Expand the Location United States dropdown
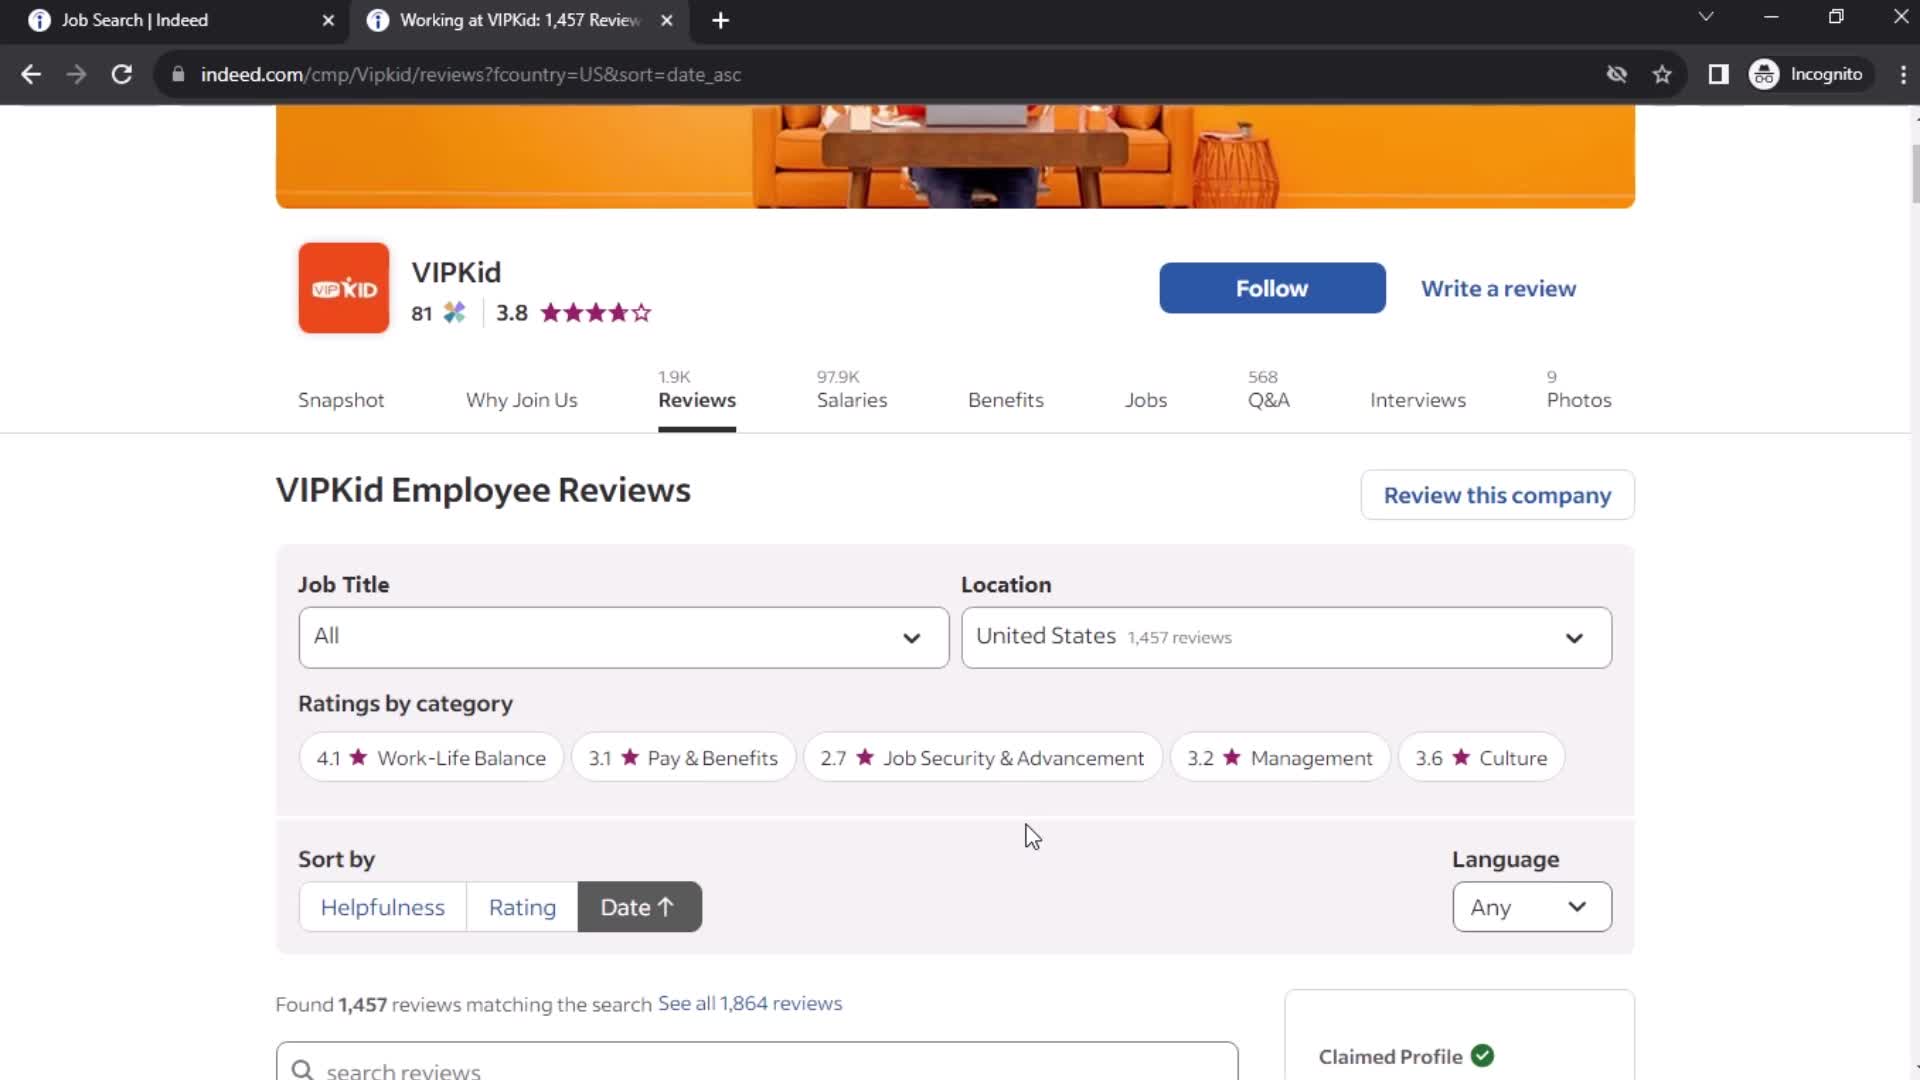Viewport: 1920px width, 1080px height. (1286, 637)
